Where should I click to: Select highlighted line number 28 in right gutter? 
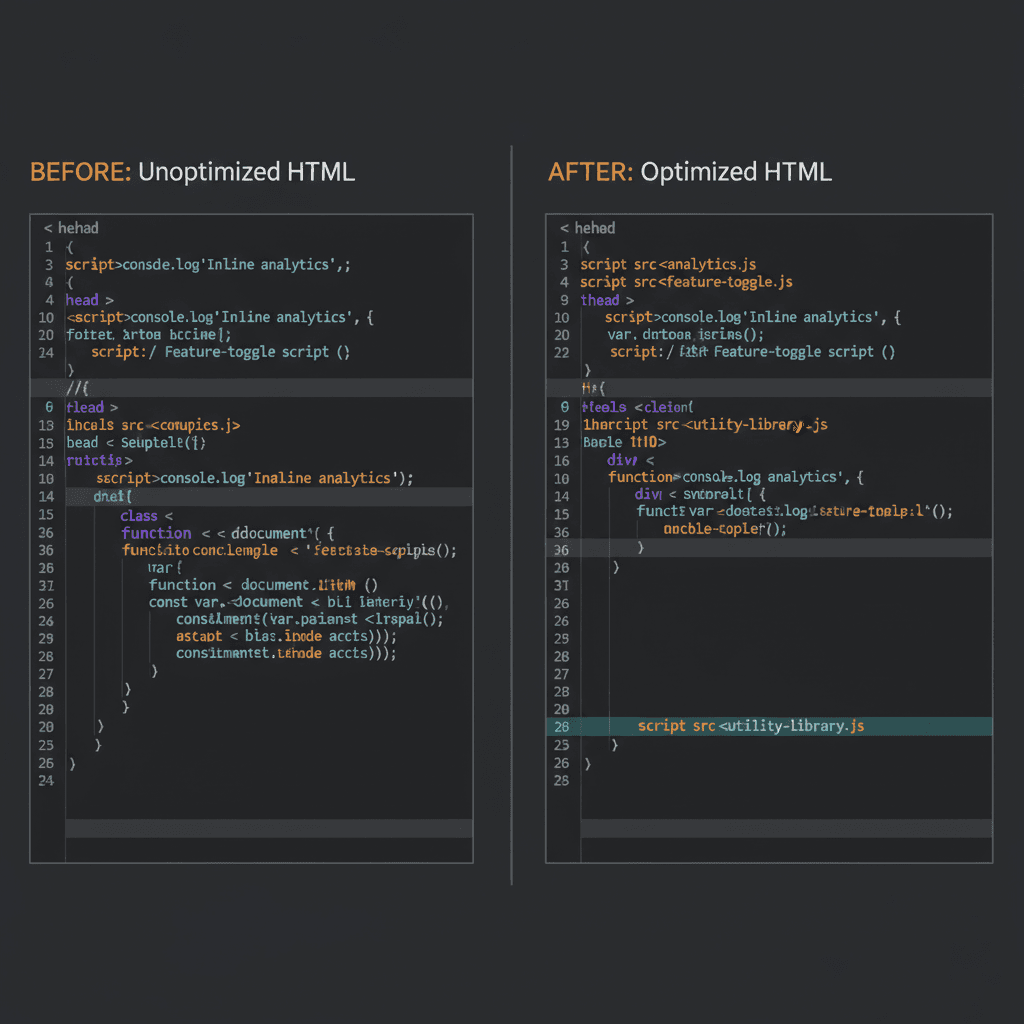(x=560, y=726)
